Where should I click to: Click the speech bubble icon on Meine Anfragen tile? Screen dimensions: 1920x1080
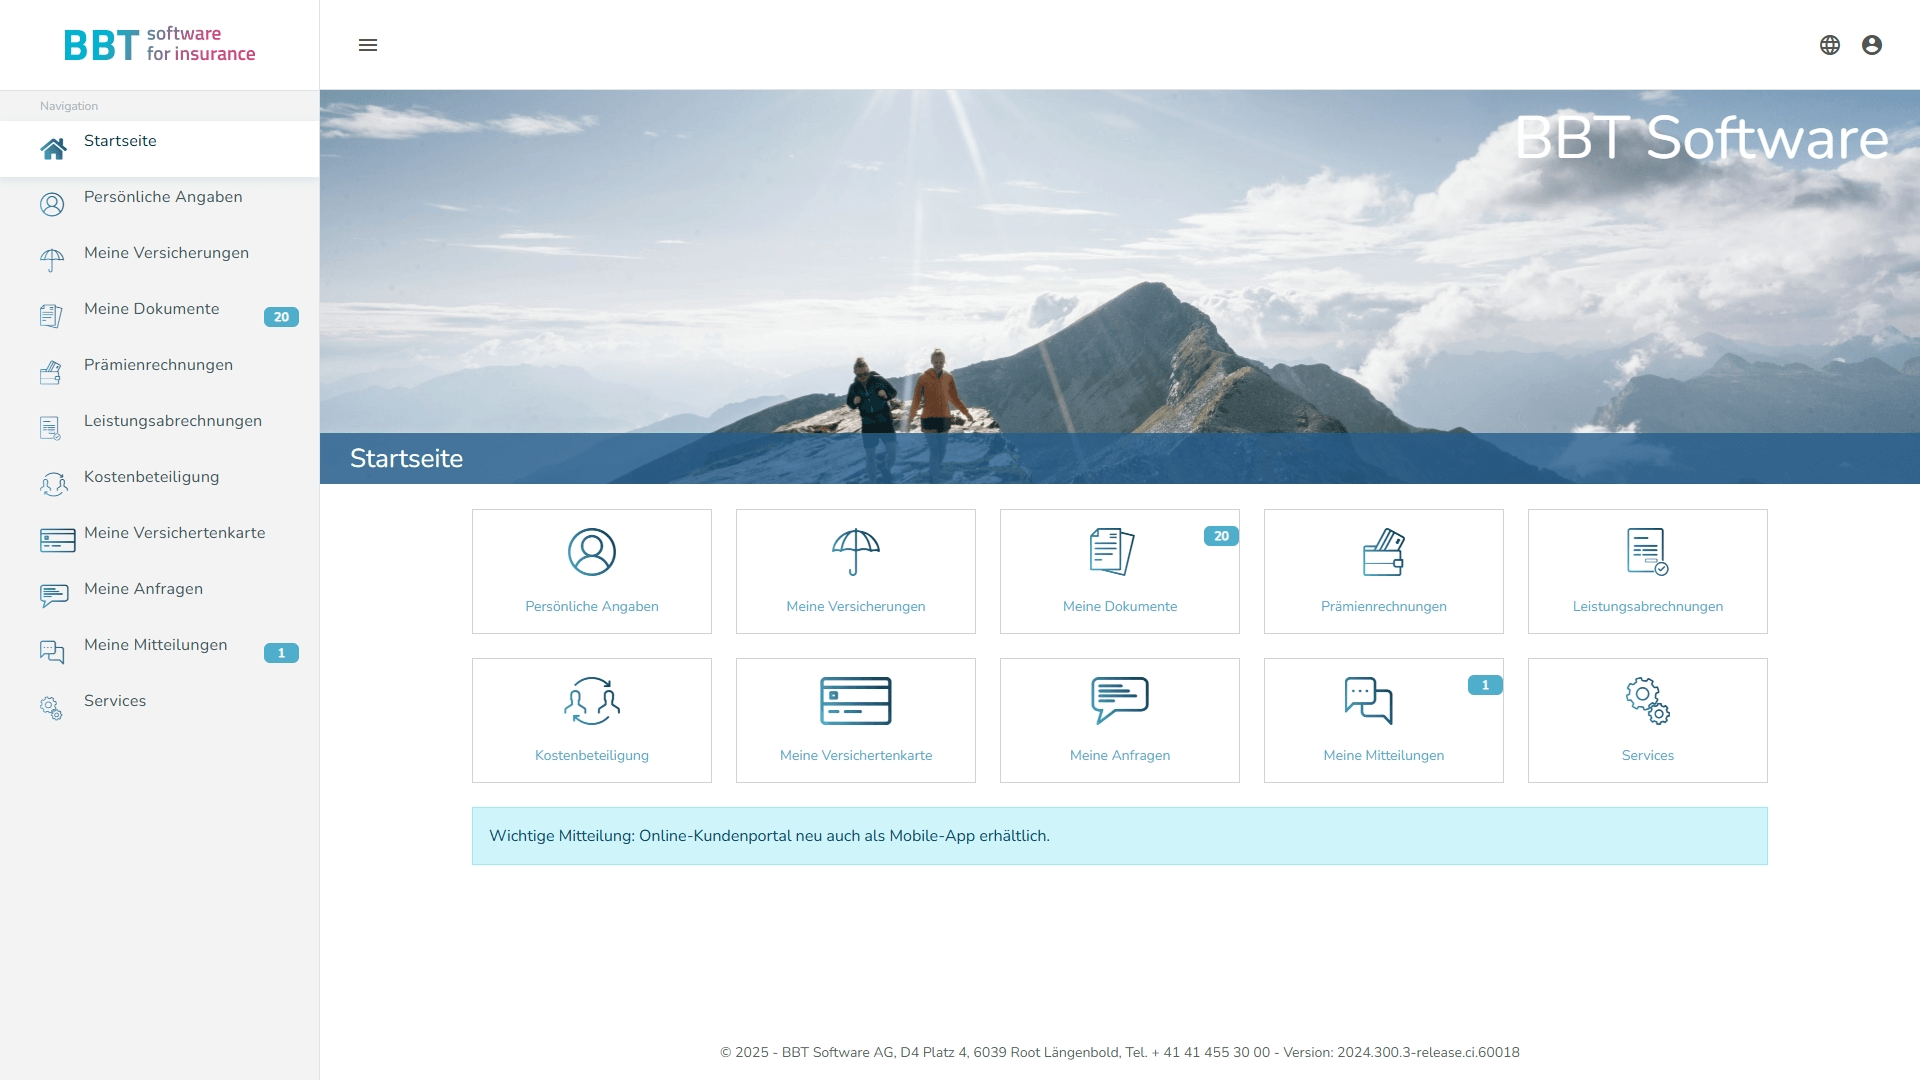[1120, 701]
